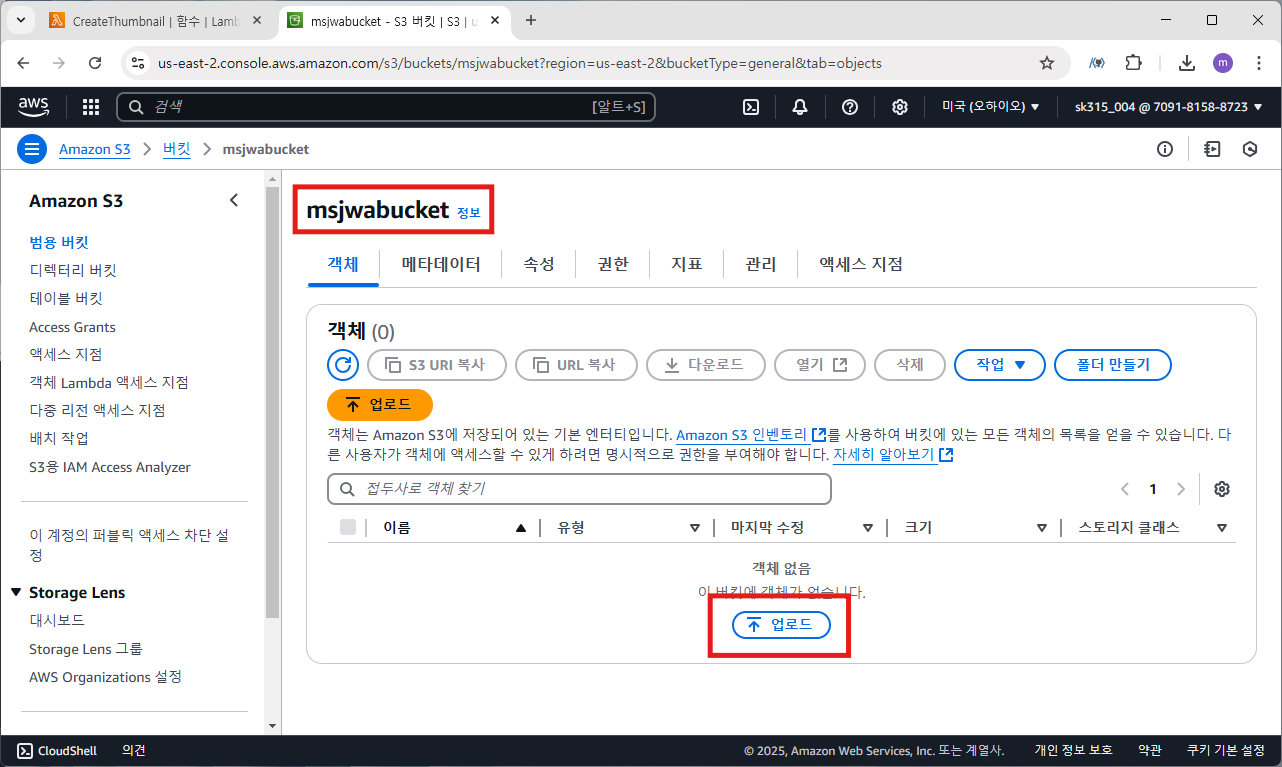The image size is (1282, 767).
Task: Go to previous page of objects
Action: (1125, 489)
